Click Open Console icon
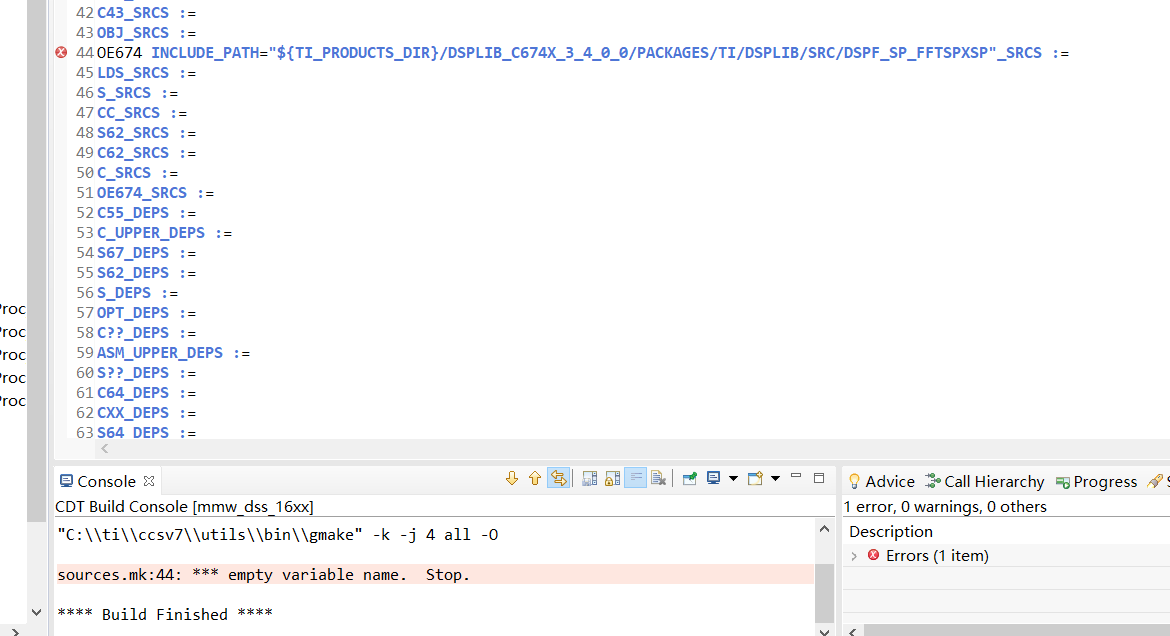 [x=755, y=478]
